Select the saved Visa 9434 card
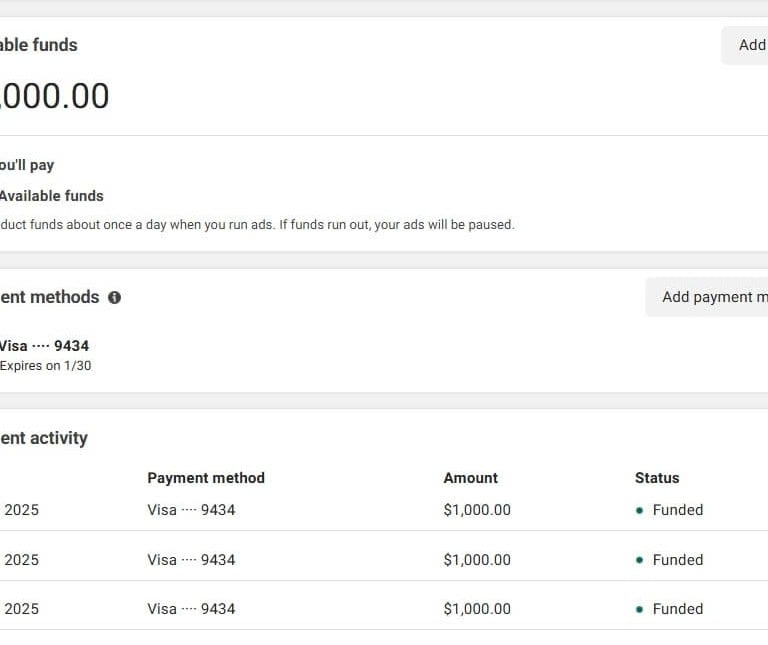 tap(44, 346)
